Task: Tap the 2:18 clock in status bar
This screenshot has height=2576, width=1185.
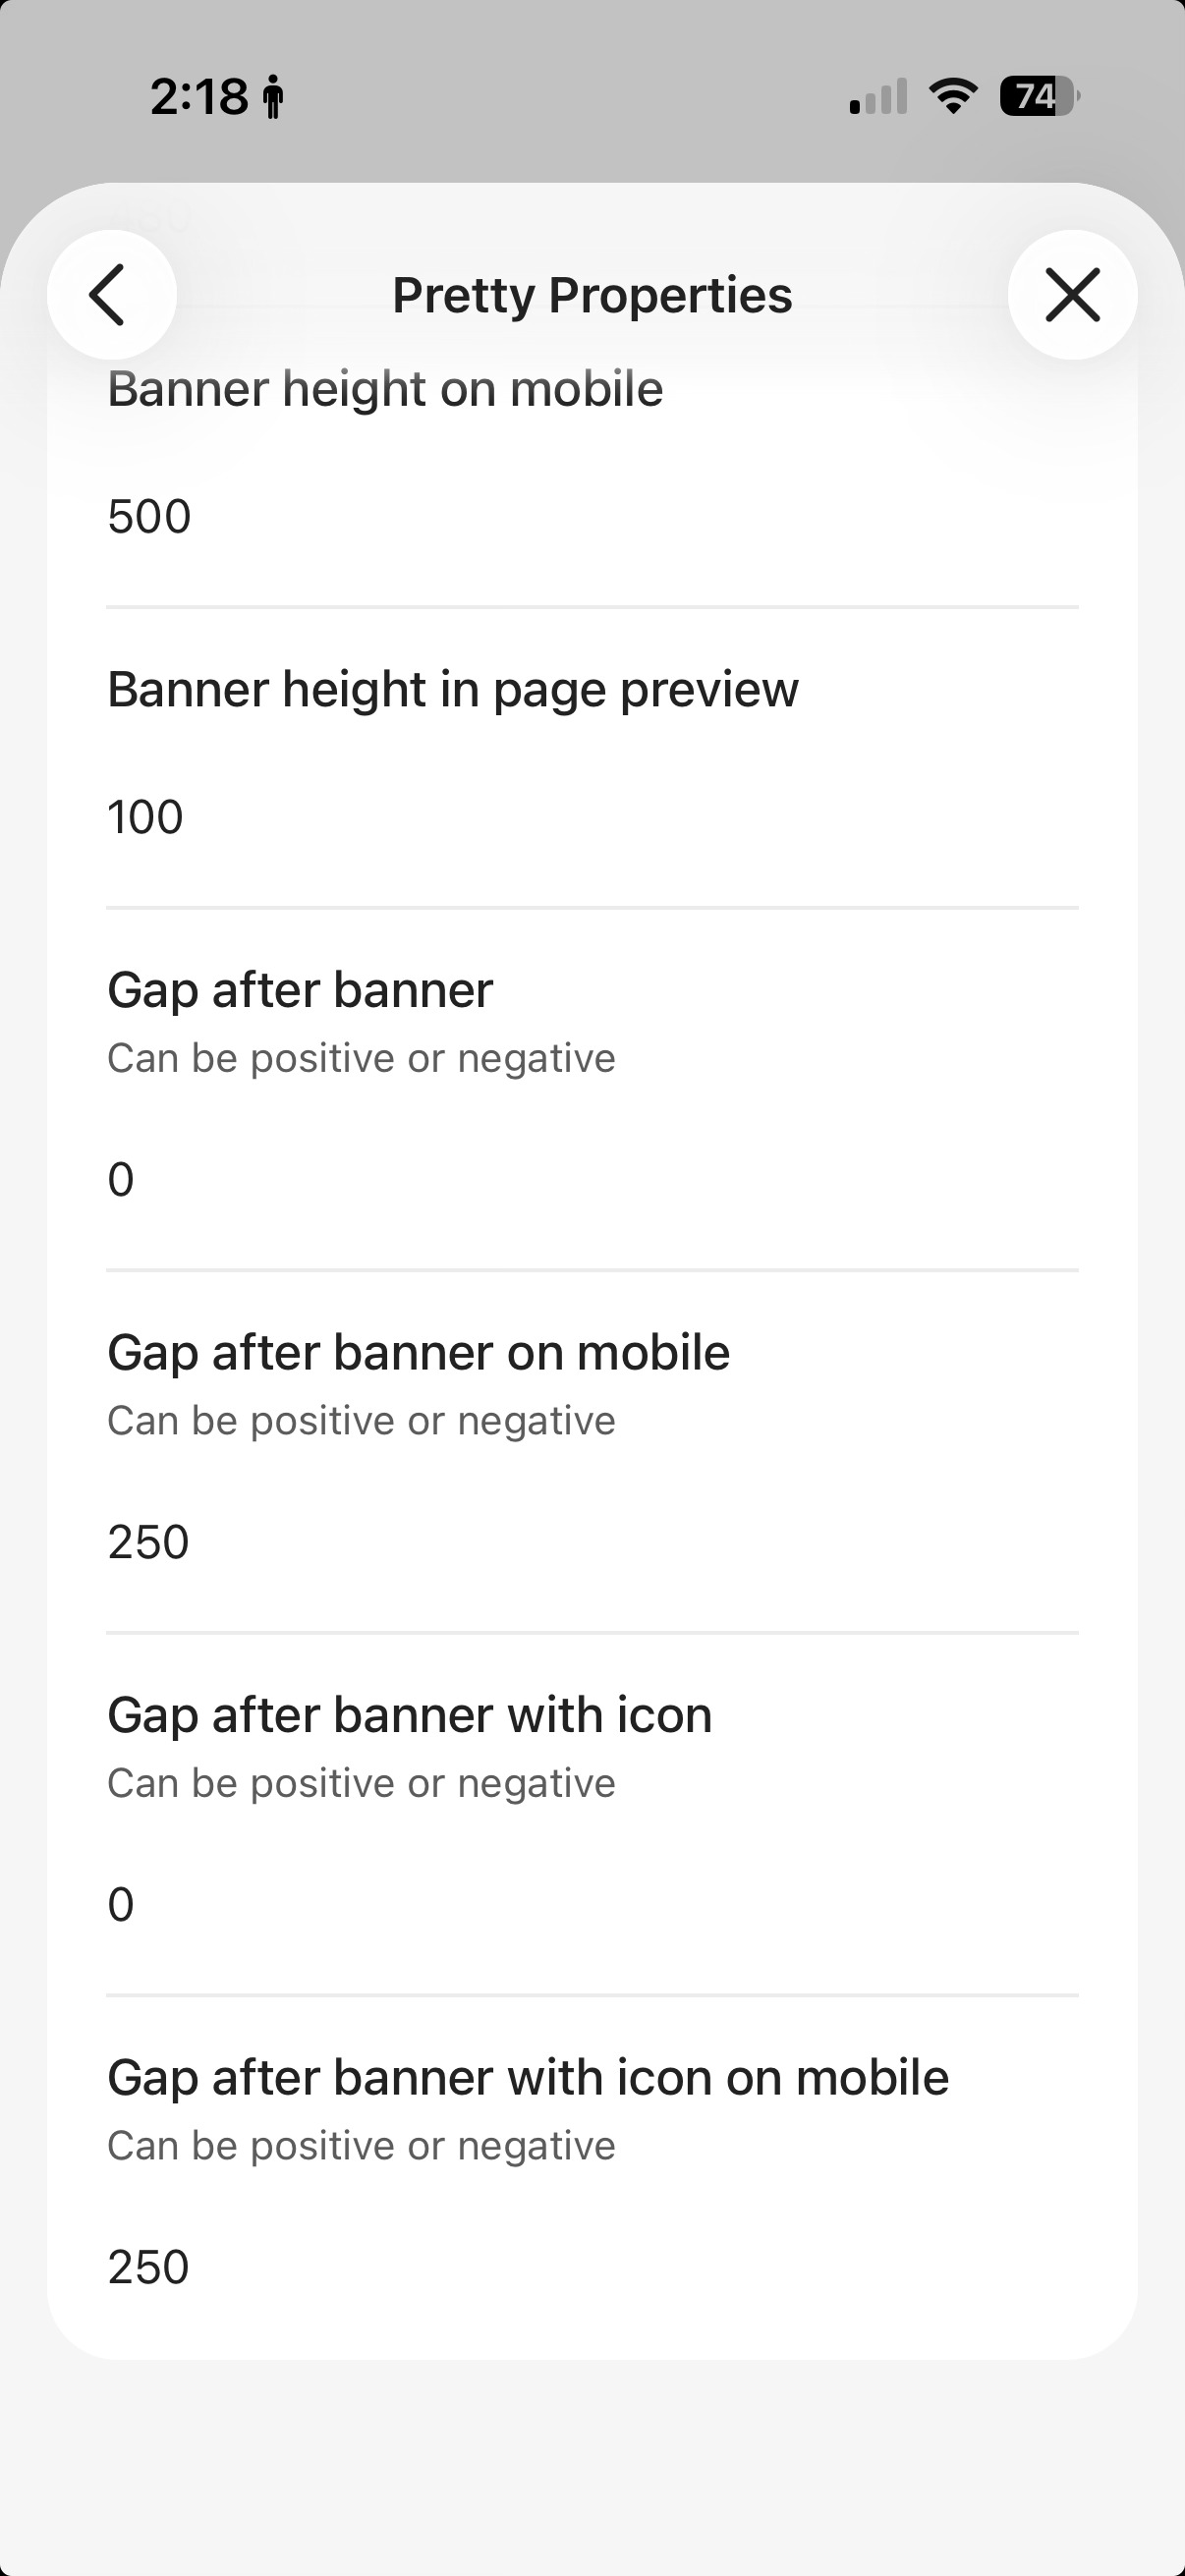Action: click(x=199, y=97)
